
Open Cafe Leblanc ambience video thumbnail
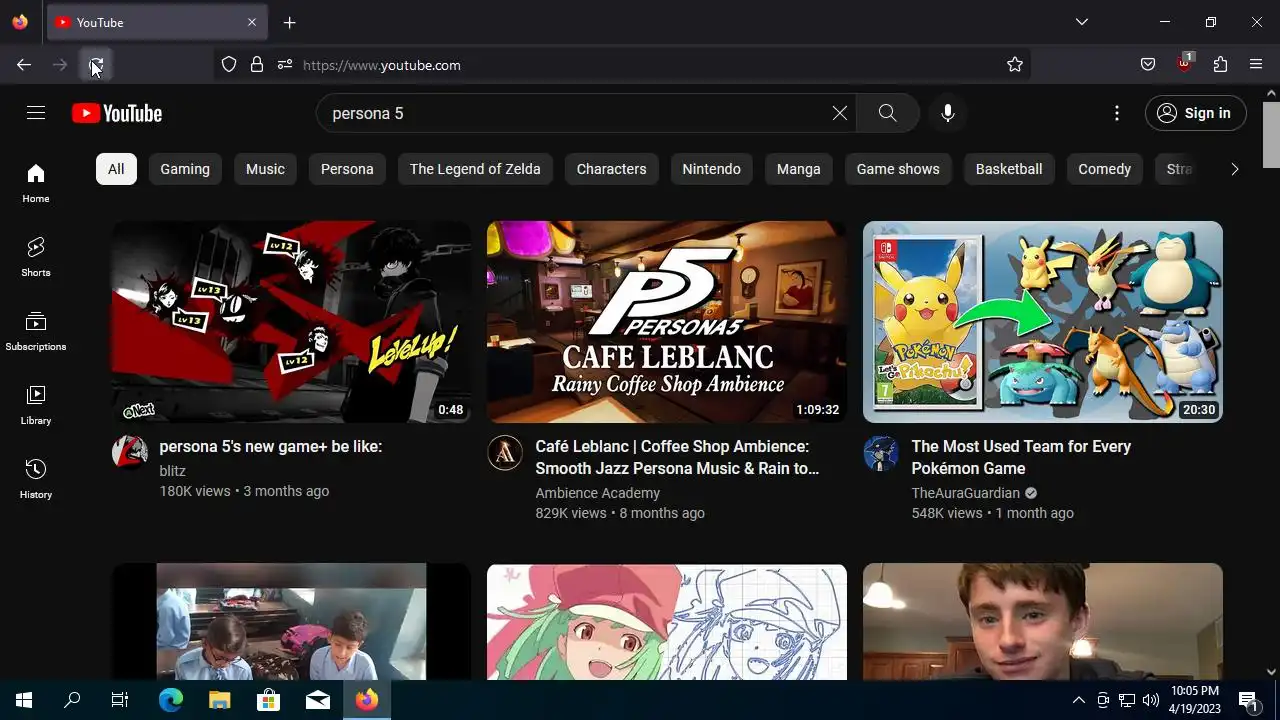click(x=667, y=322)
